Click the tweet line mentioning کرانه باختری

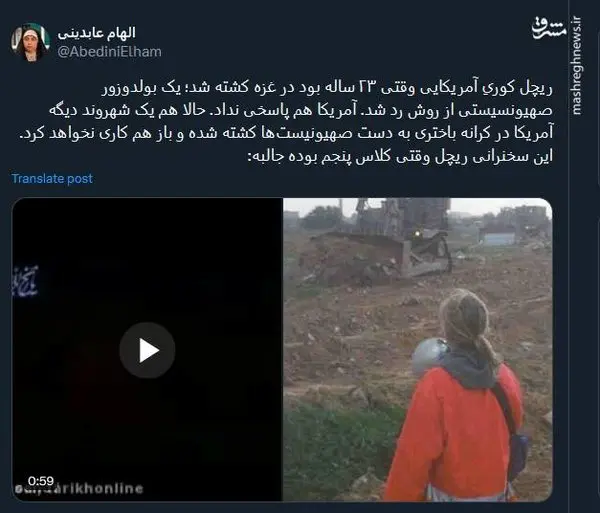(287, 134)
